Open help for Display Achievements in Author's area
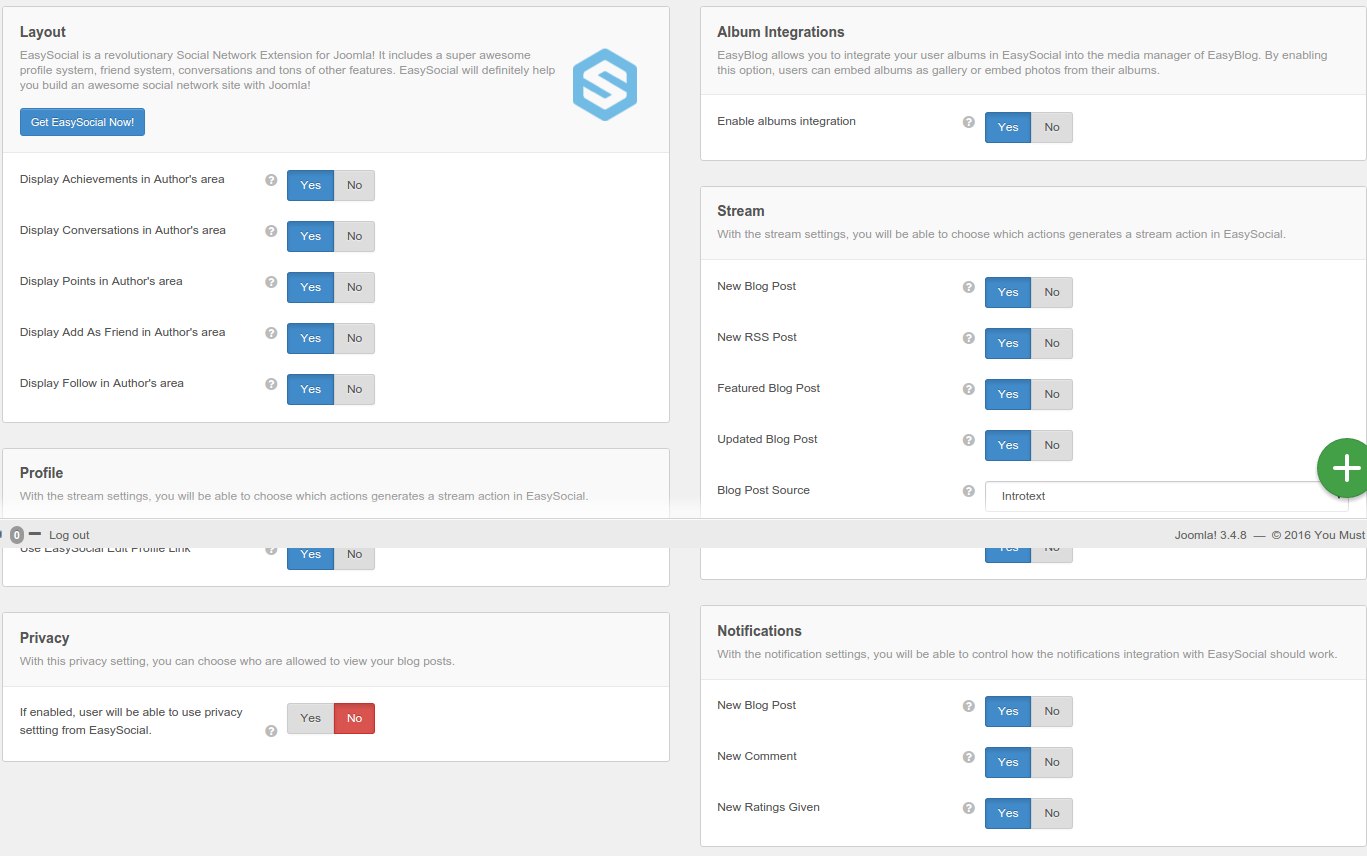This screenshot has width=1367, height=856. 271,180
